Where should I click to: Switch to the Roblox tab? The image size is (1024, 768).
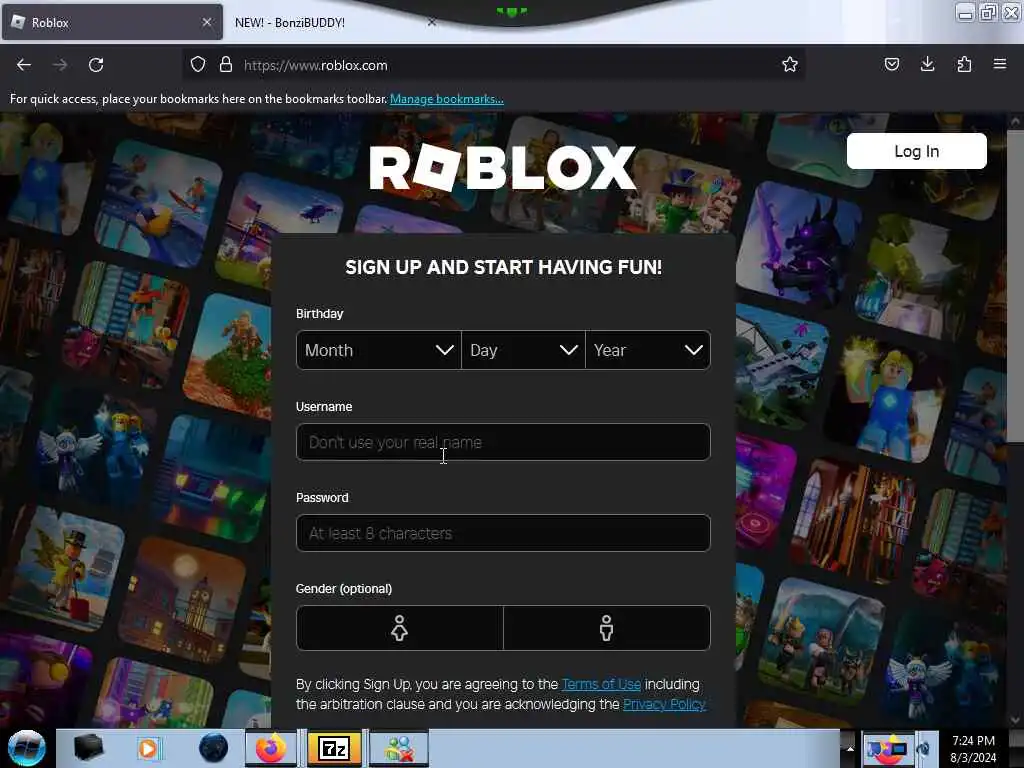coord(112,22)
